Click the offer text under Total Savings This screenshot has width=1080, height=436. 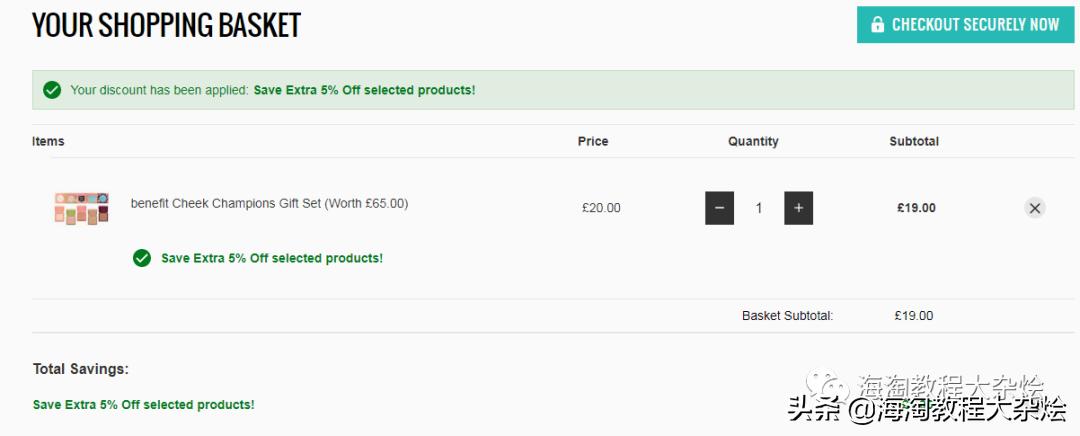[x=144, y=405]
